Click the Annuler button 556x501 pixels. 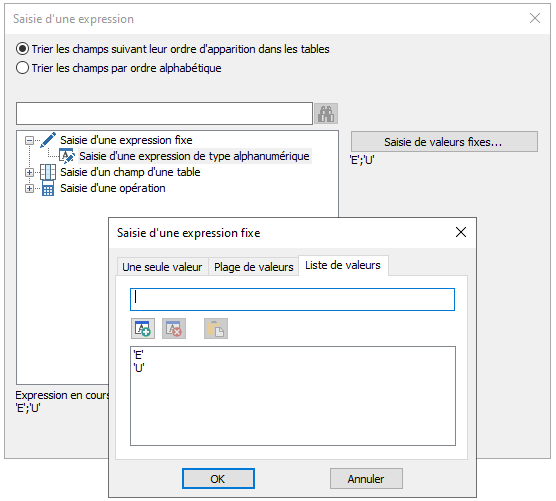366,479
